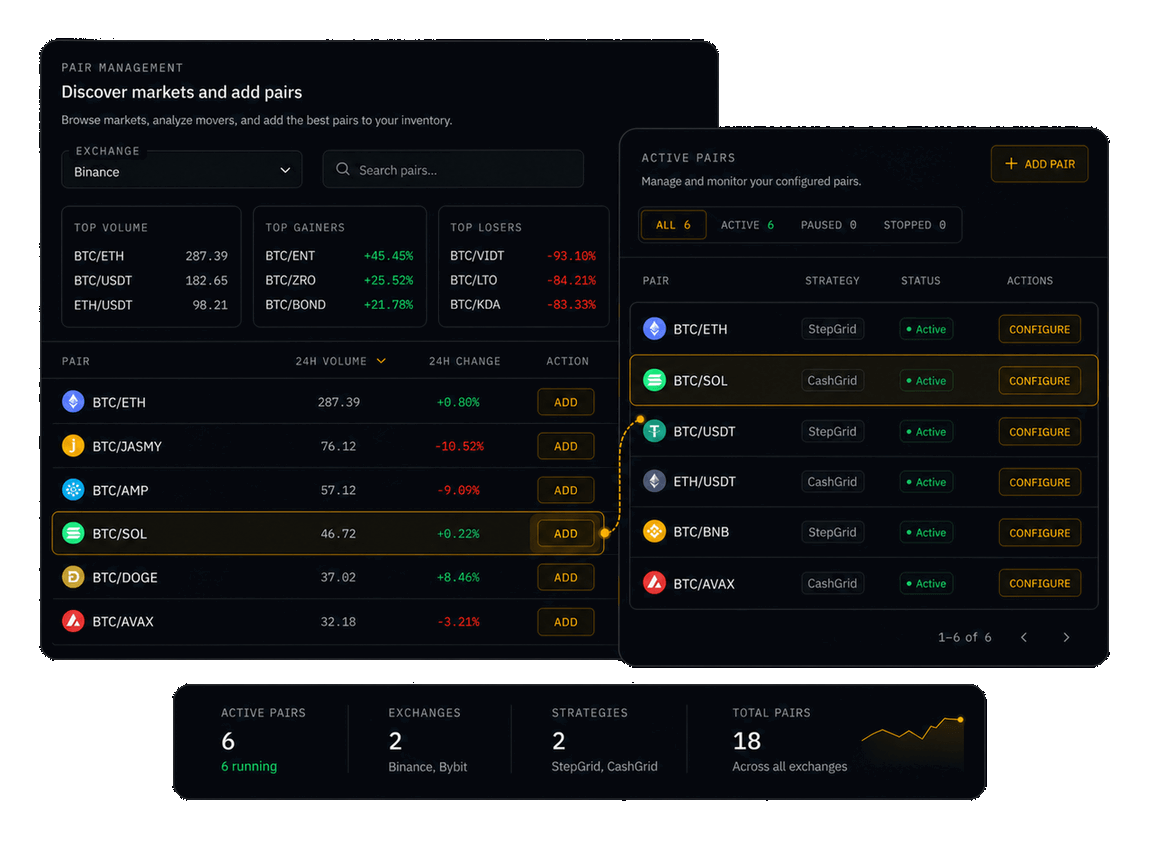The width and height of the screenshot is (1152, 864).
Task: Configure the BTC/AVAX active pair
Action: point(1040,583)
